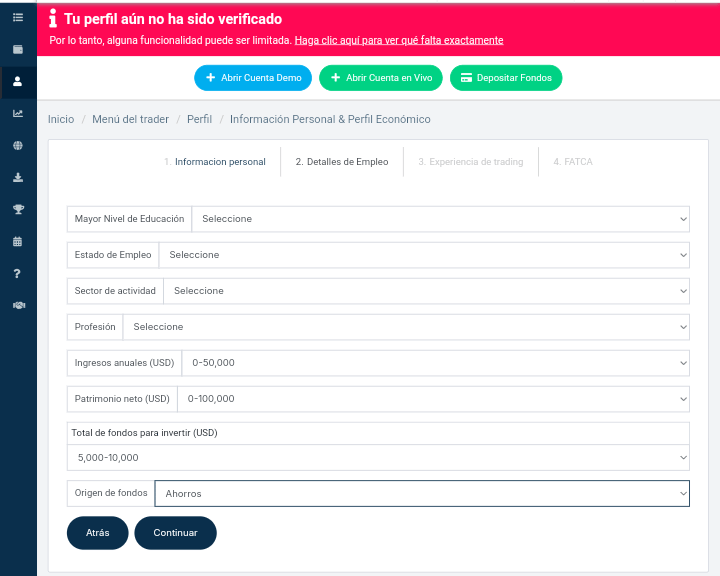720x576 pixels.
Task: Select the FATCA step tab
Action: click(573, 162)
